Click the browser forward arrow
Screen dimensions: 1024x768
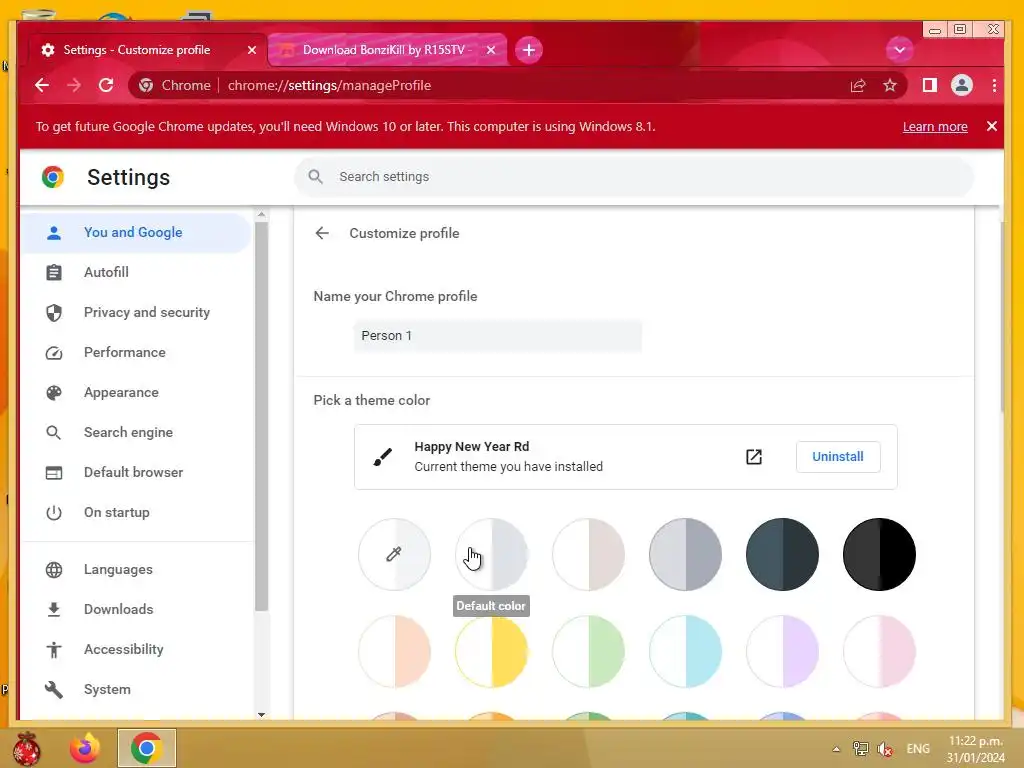[x=74, y=86]
